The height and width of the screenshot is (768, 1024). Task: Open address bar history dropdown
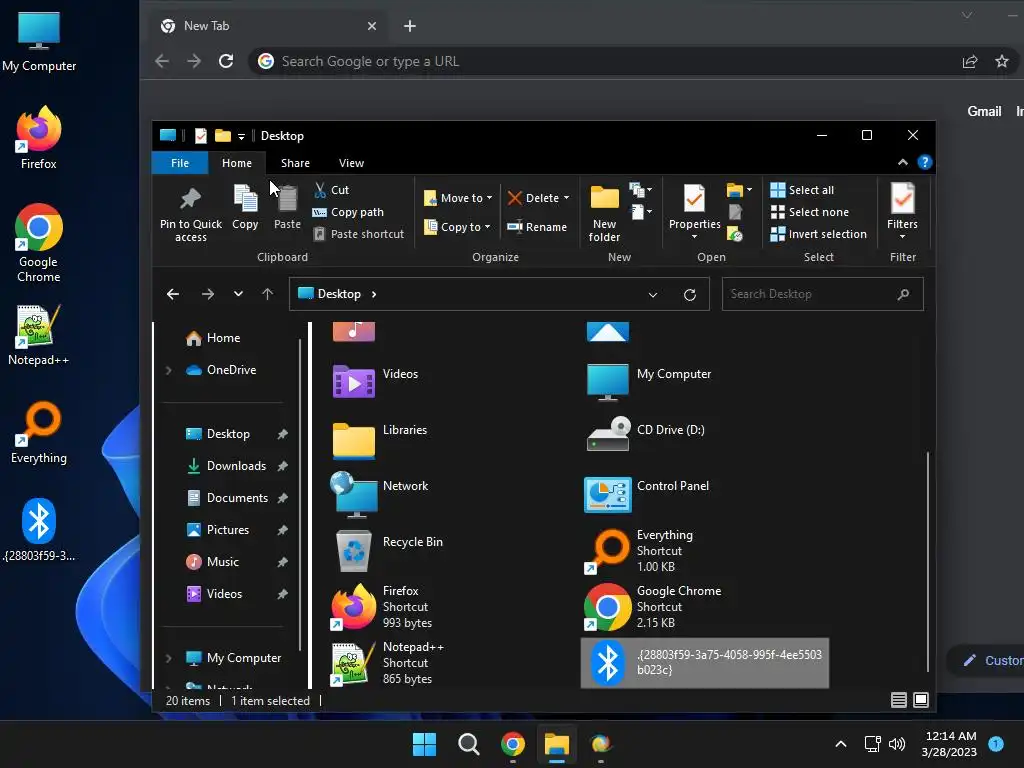(652, 295)
